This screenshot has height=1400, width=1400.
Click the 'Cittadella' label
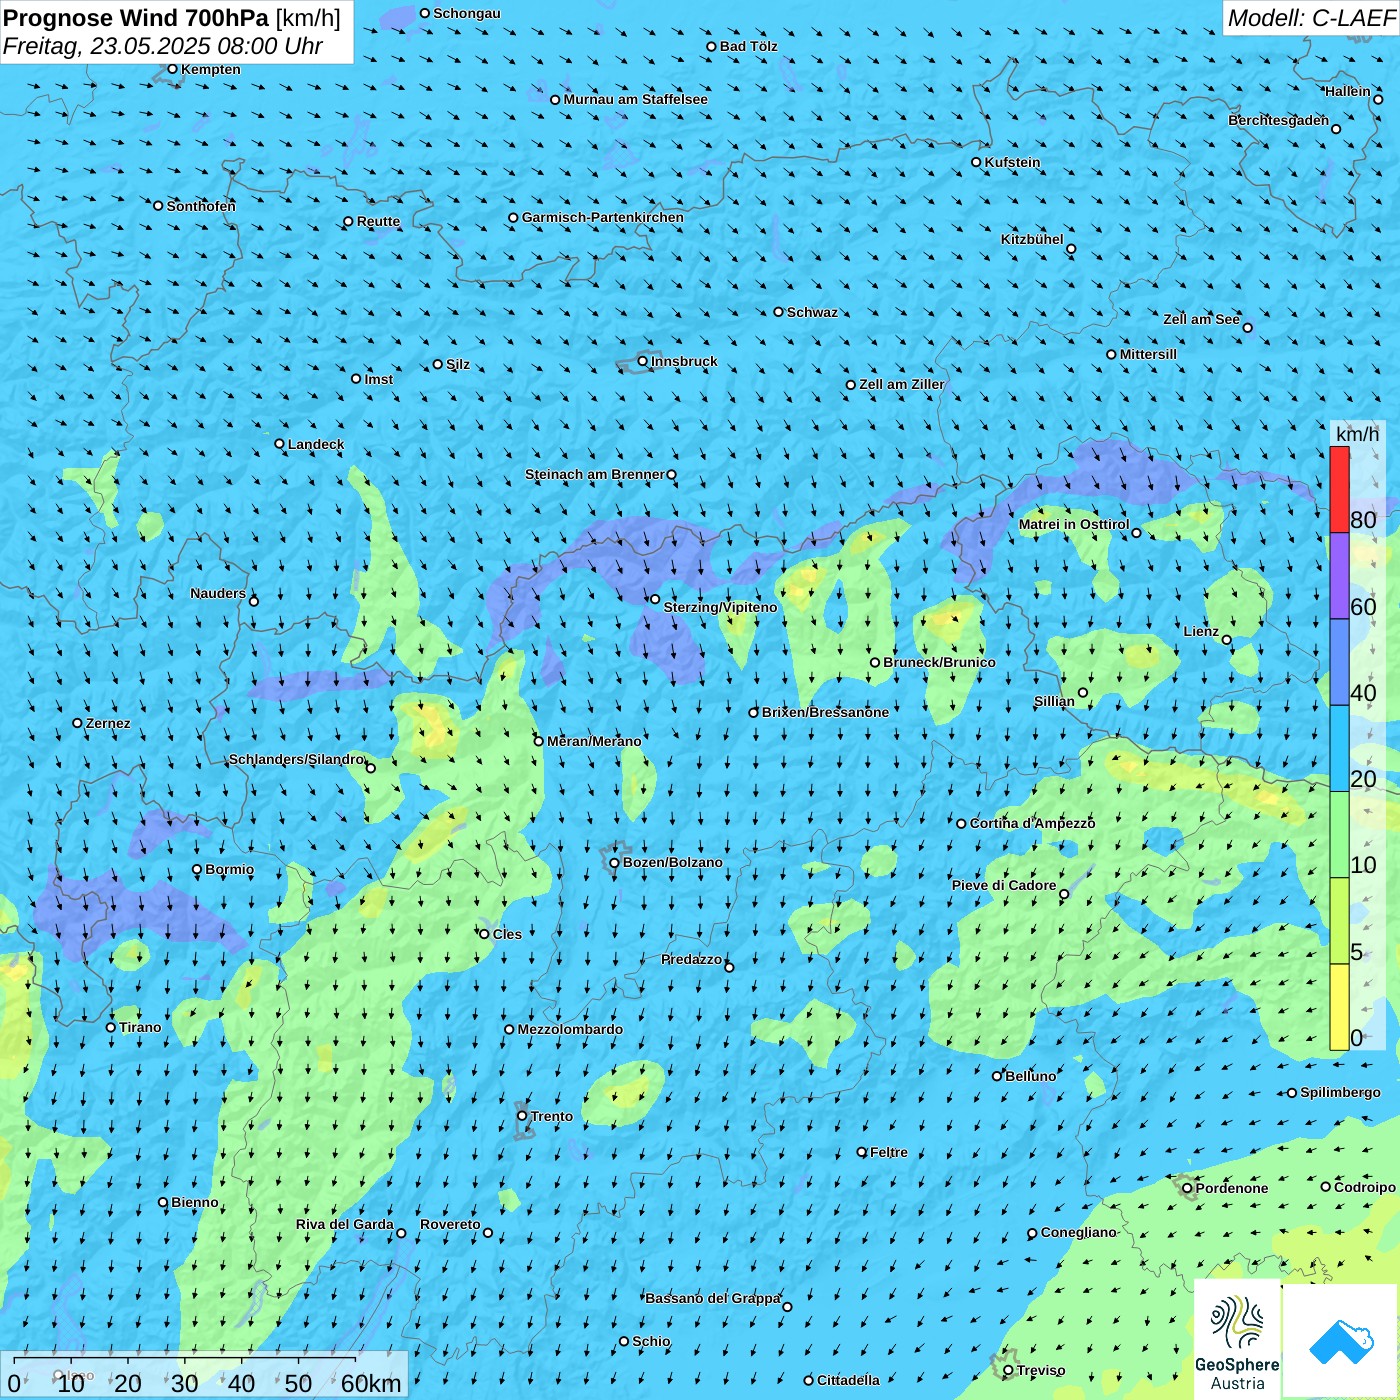pyautogui.click(x=848, y=1380)
